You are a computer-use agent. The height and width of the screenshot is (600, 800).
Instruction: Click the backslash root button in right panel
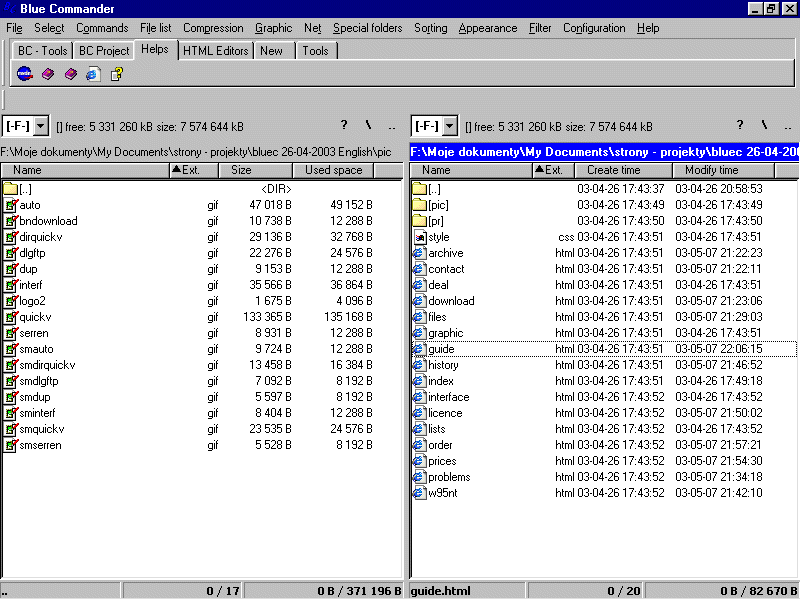(x=764, y=125)
